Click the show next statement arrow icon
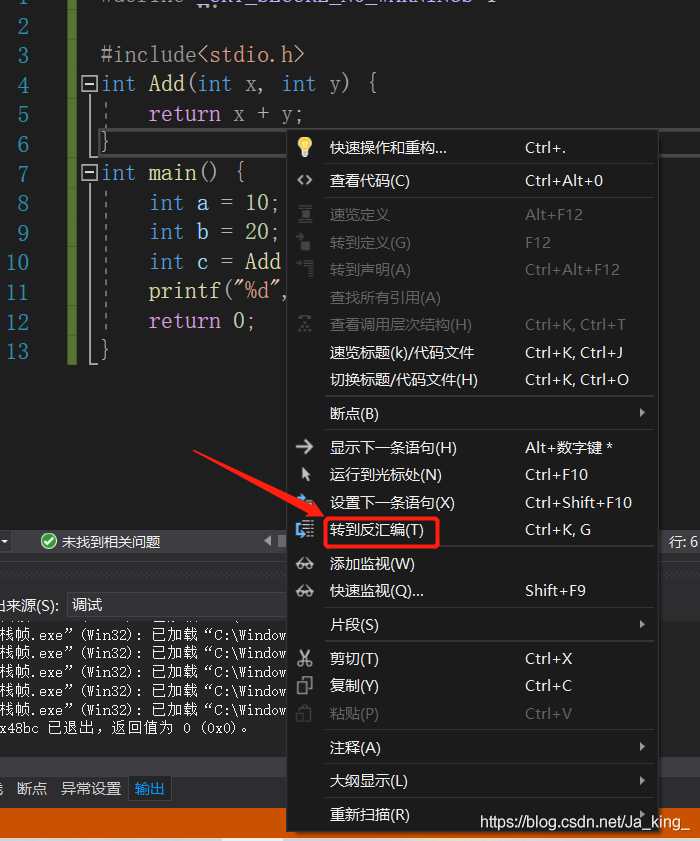Screen dimensions: 700x841 tap(305, 447)
